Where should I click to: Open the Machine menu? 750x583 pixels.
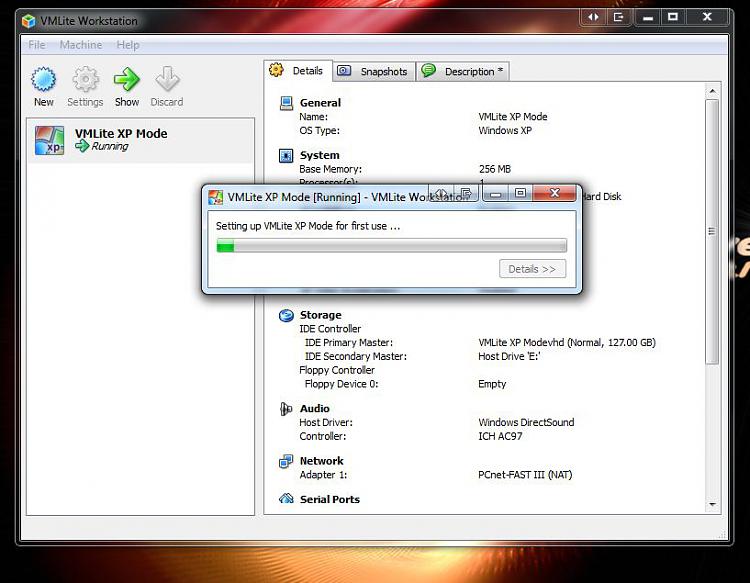pyautogui.click(x=81, y=45)
